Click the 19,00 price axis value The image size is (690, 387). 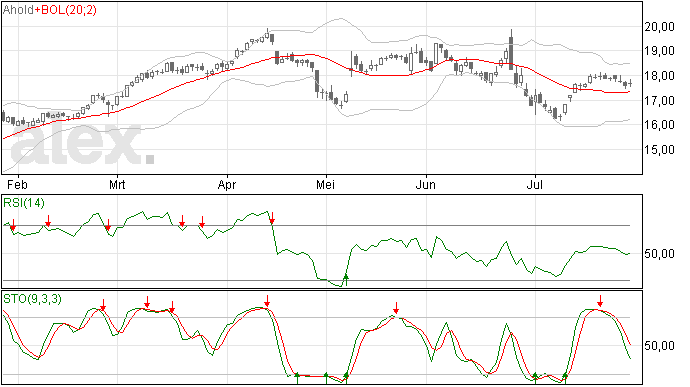(x=660, y=51)
